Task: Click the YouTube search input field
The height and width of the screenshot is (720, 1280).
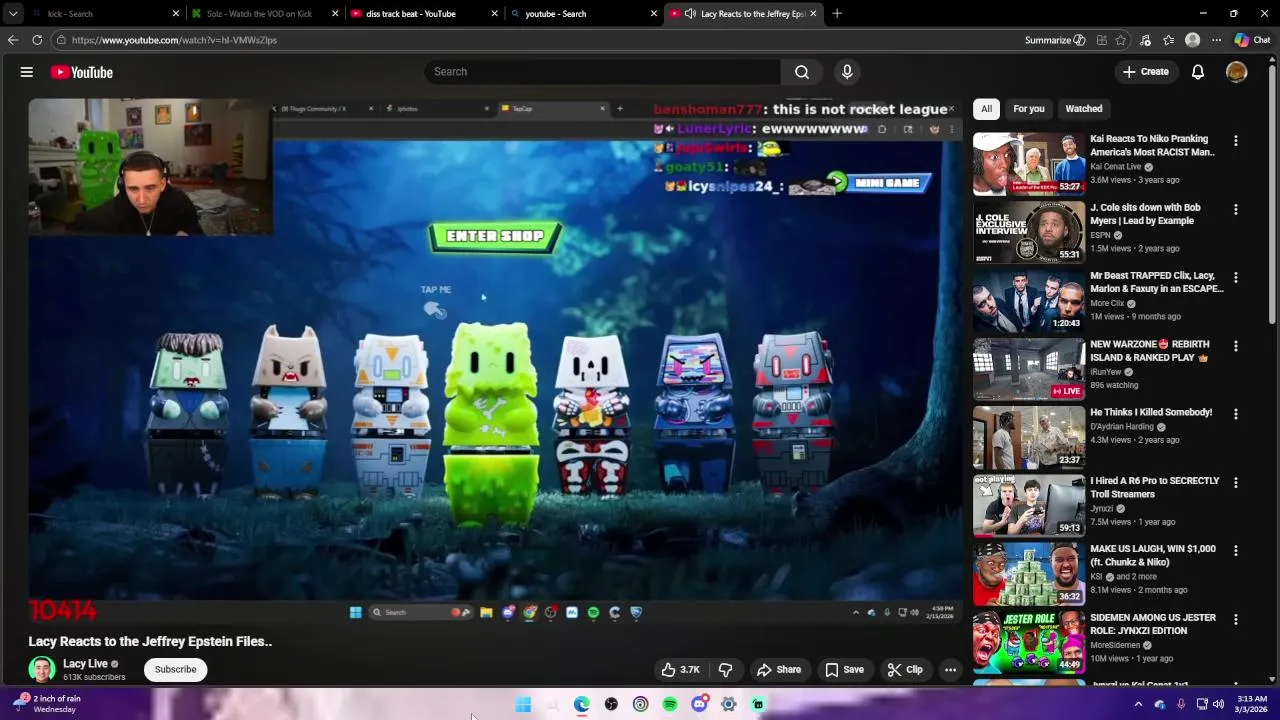Action: tap(602, 72)
